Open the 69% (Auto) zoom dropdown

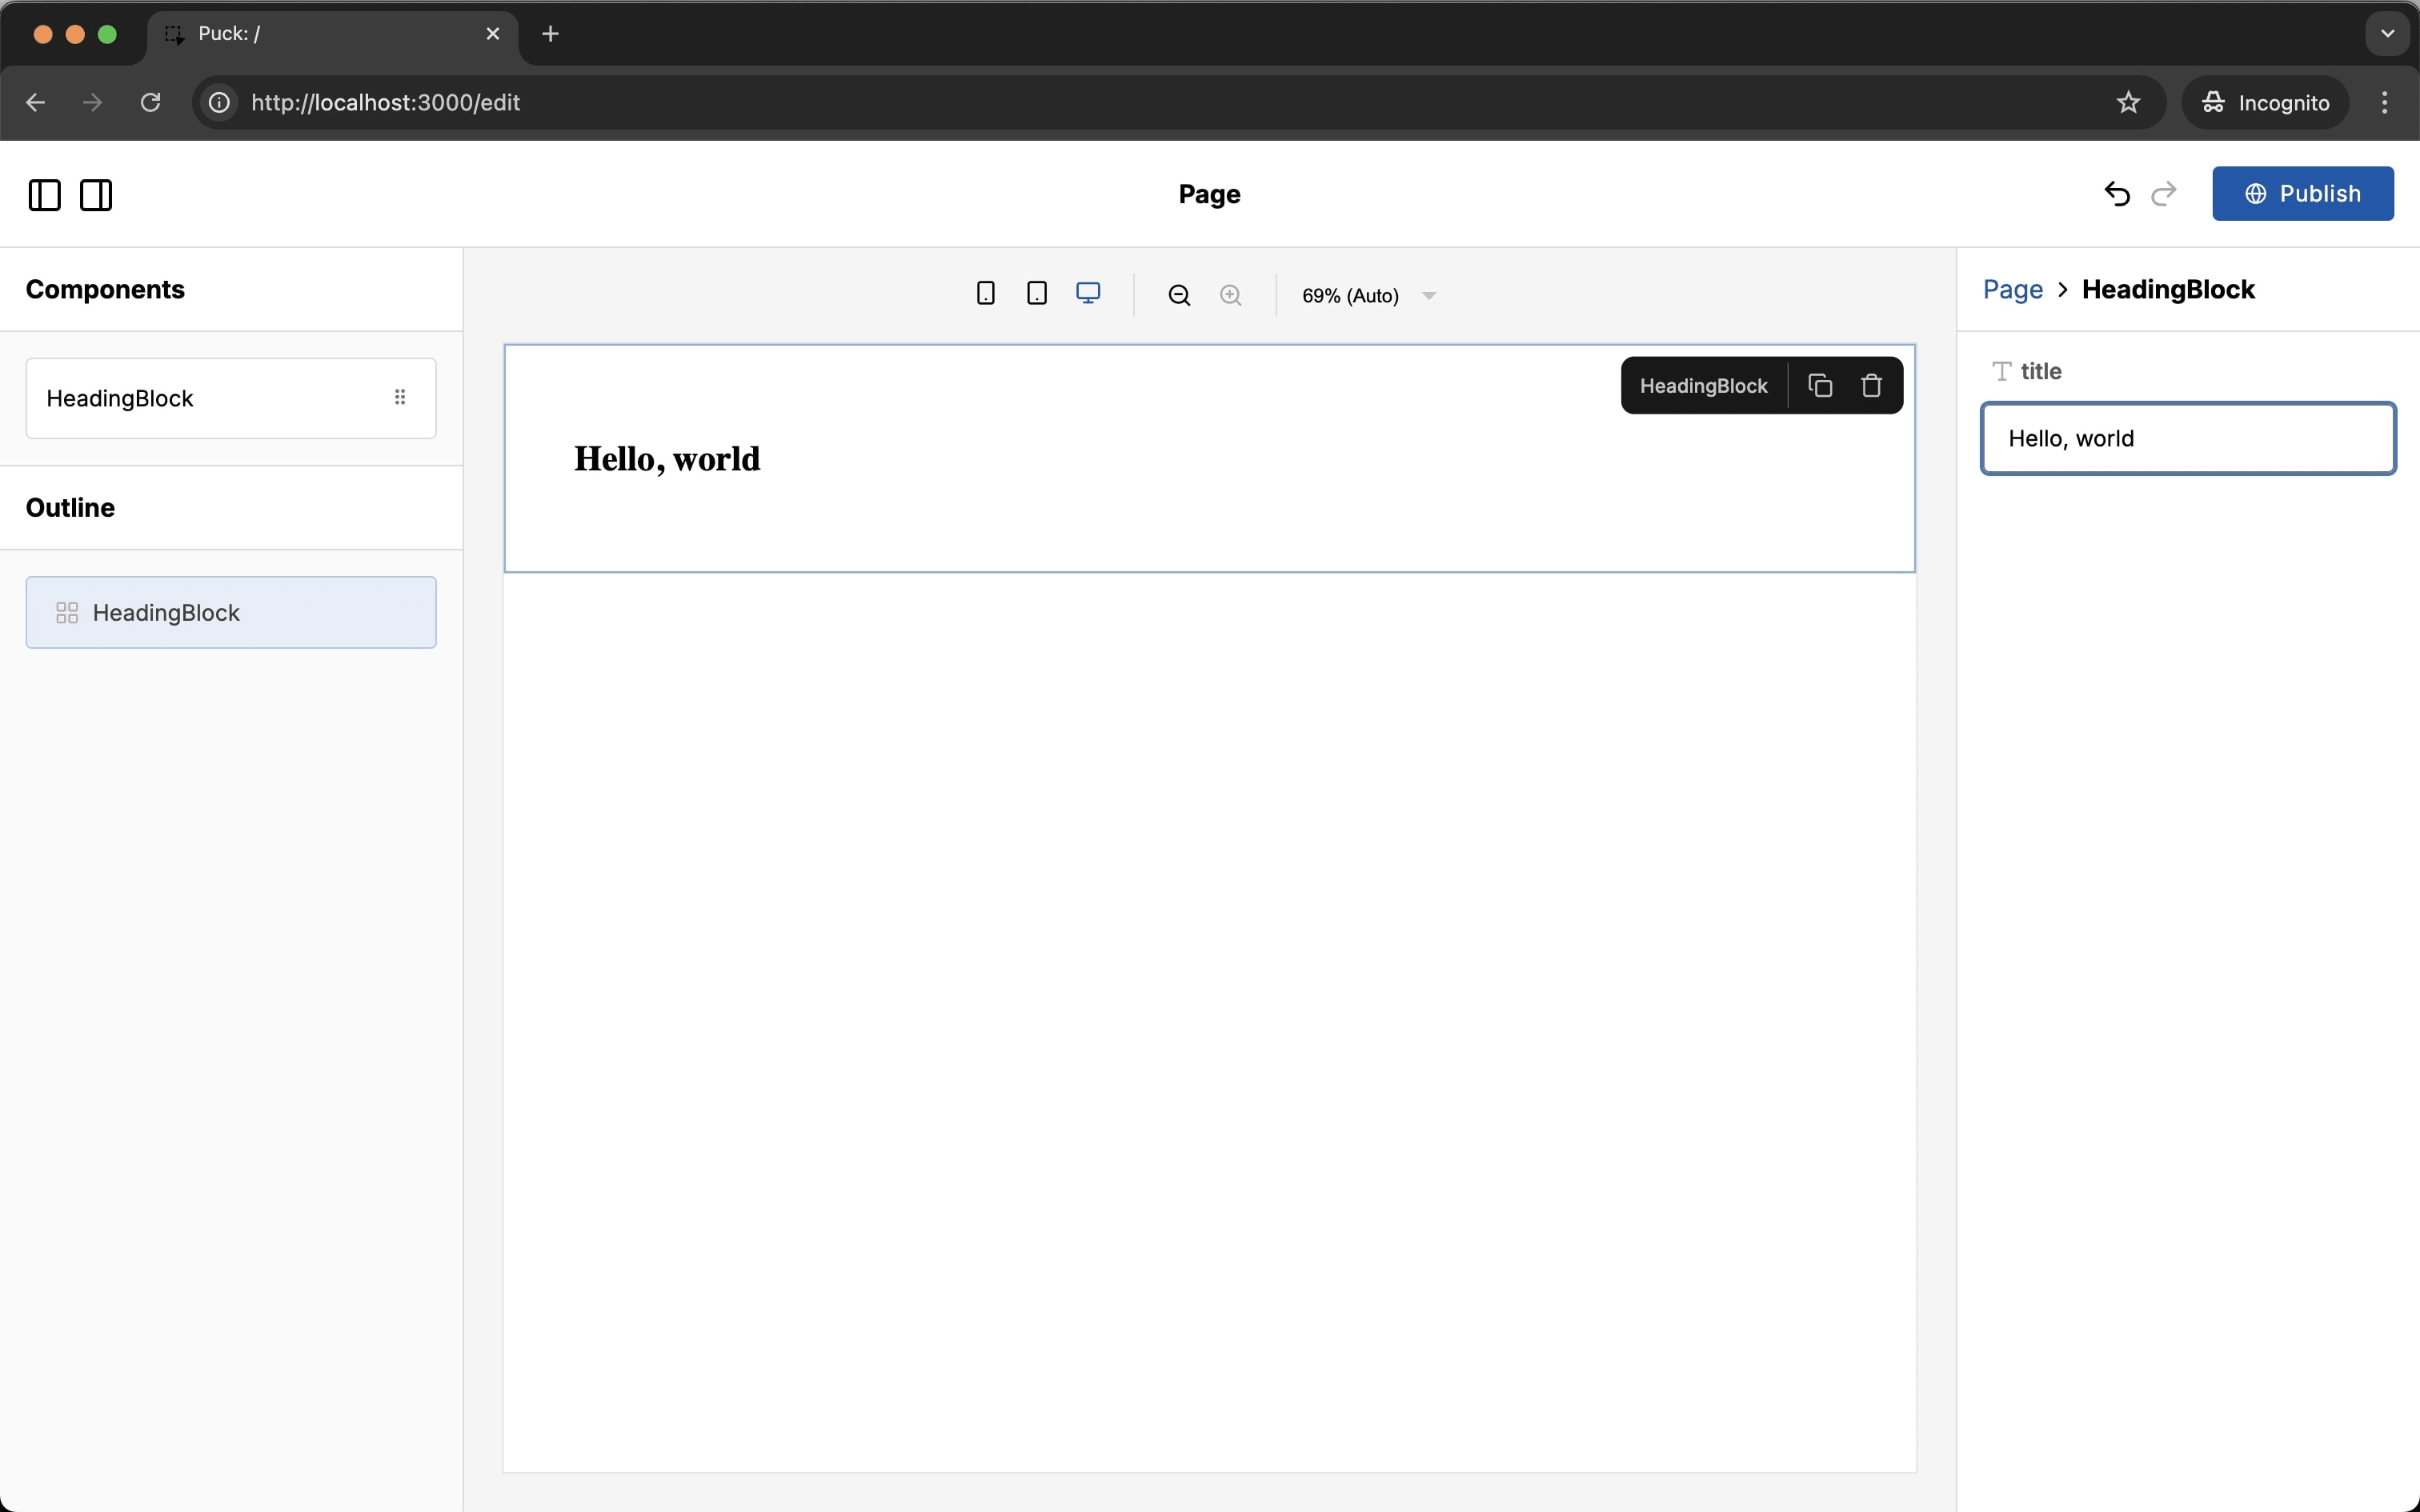tap(1368, 296)
